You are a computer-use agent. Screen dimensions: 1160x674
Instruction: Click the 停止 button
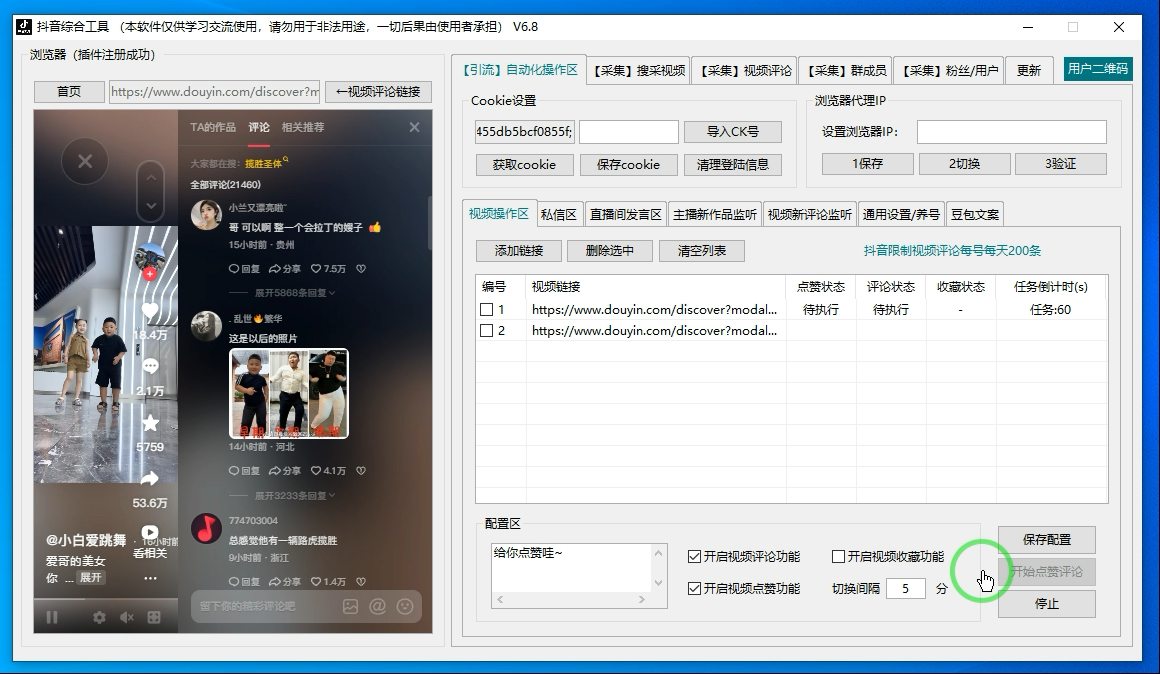pyautogui.click(x=1046, y=604)
